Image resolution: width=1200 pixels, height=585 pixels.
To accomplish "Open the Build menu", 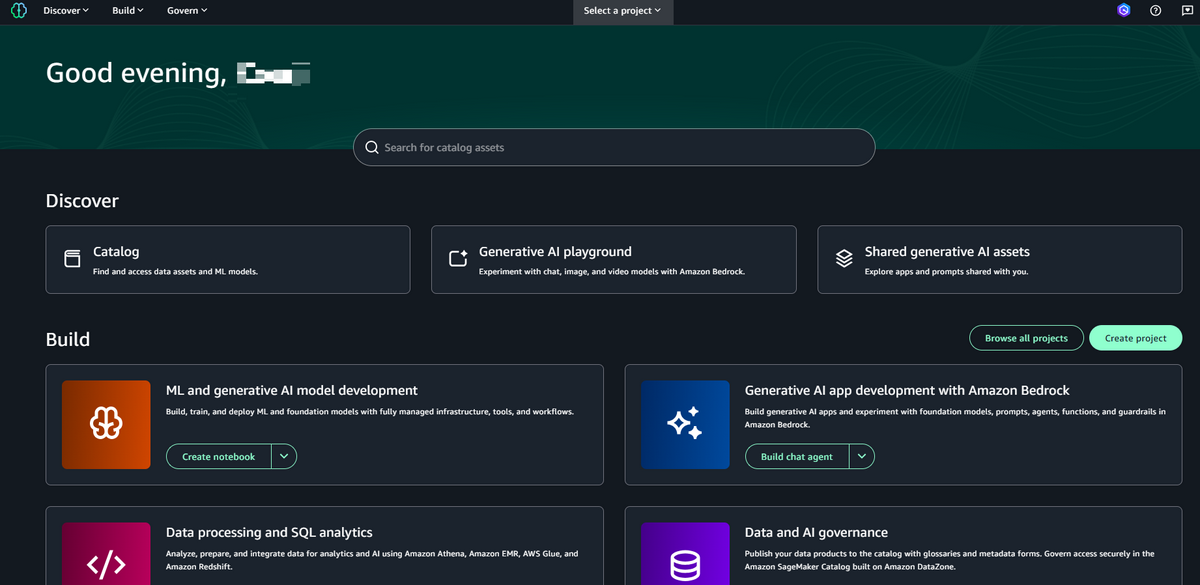I will 128,11.
